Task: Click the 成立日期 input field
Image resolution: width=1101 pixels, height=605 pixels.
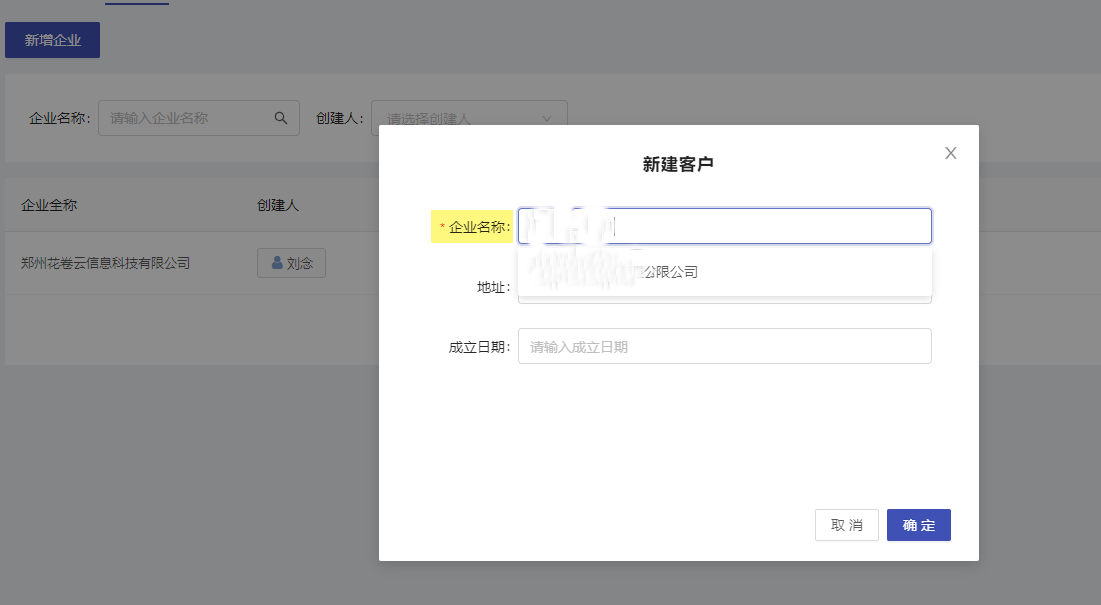Action: pyautogui.click(x=725, y=346)
